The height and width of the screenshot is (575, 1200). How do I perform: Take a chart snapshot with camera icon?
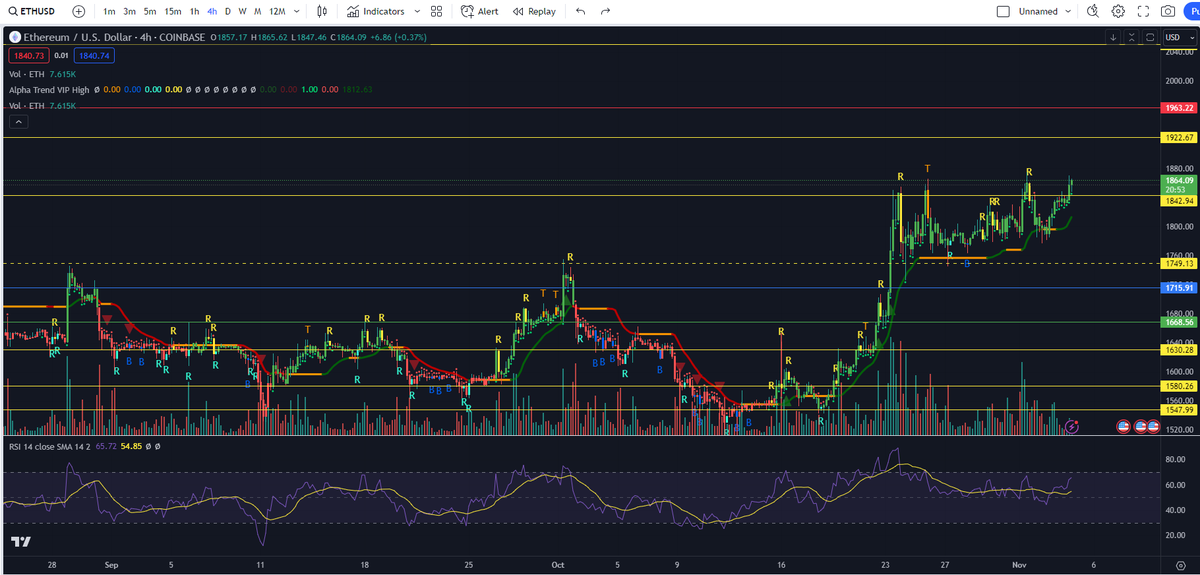(1167, 11)
